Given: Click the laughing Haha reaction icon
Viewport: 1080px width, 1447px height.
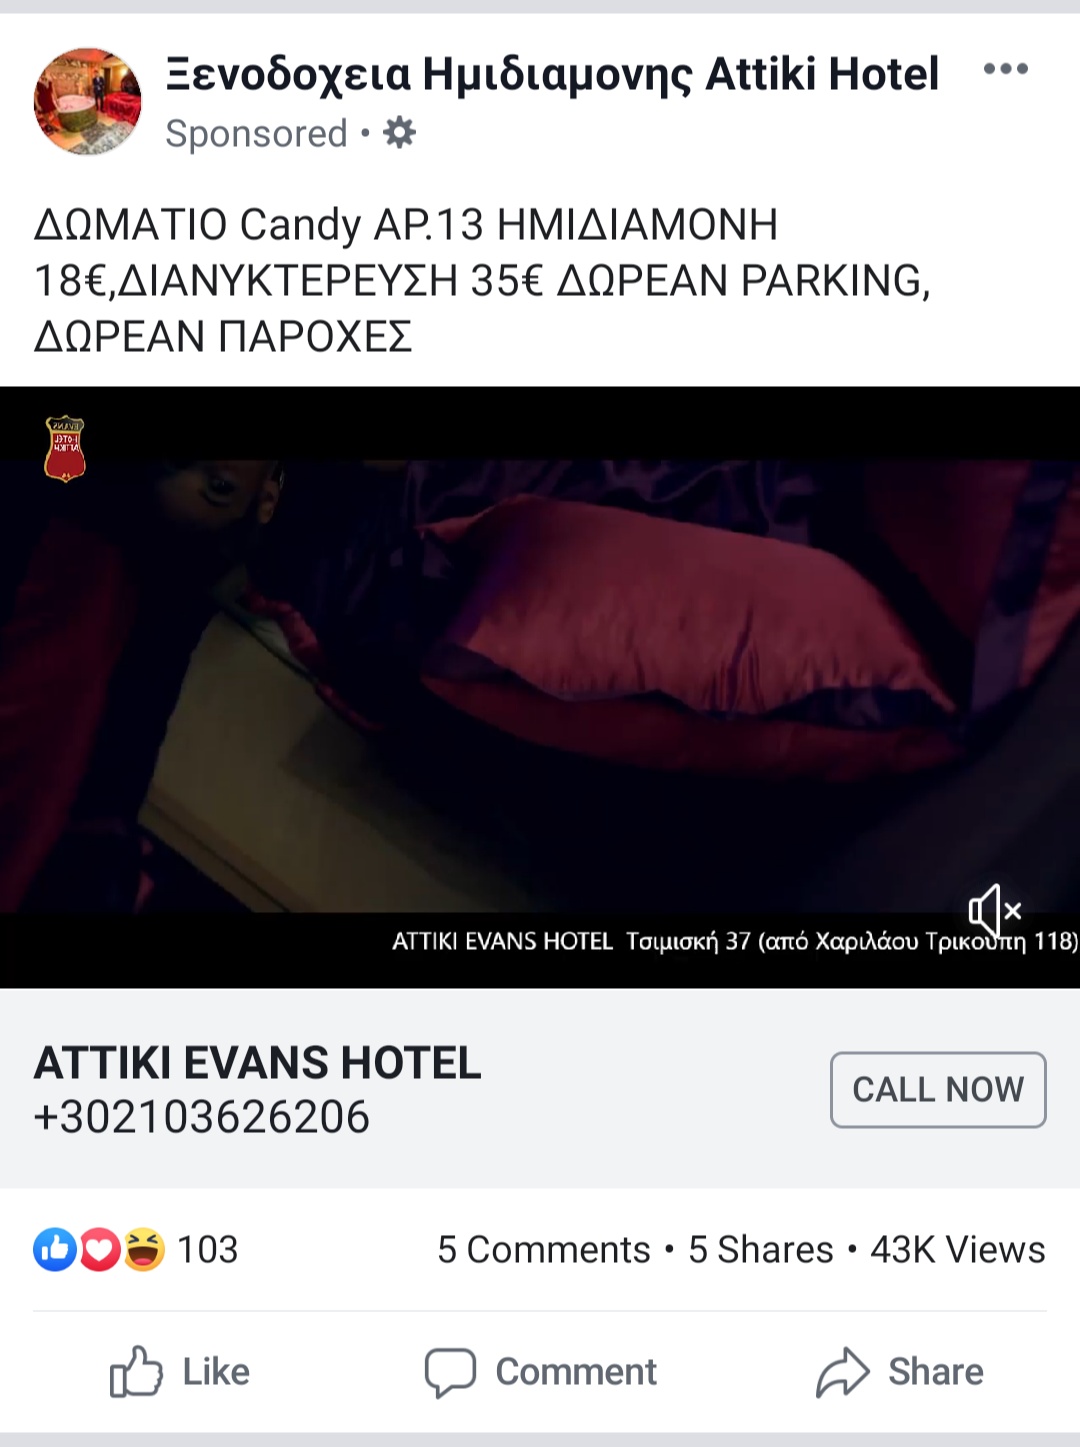Looking at the screenshot, I should click(143, 1249).
